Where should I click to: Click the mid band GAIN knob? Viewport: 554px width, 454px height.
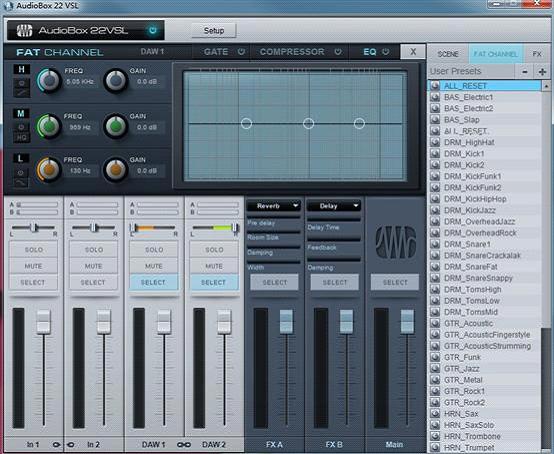[116, 126]
